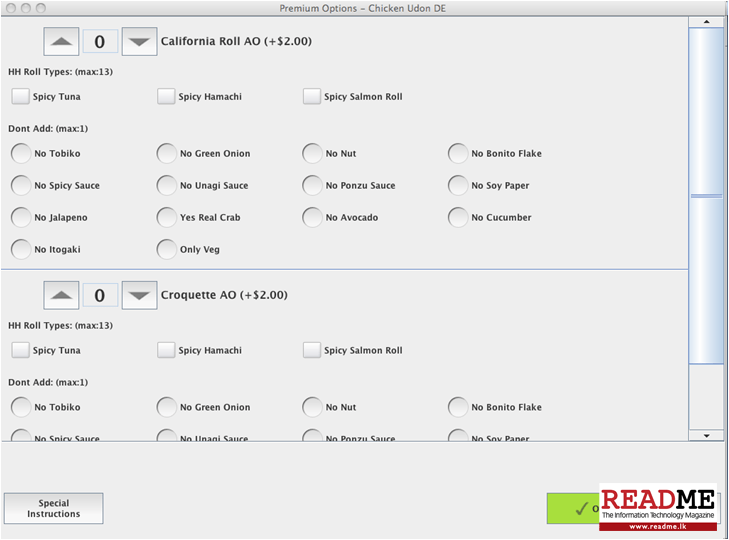Image resolution: width=729 pixels, height=540 pixels.
Task: Select the Only Veg radio button
Action: point(167,249)
